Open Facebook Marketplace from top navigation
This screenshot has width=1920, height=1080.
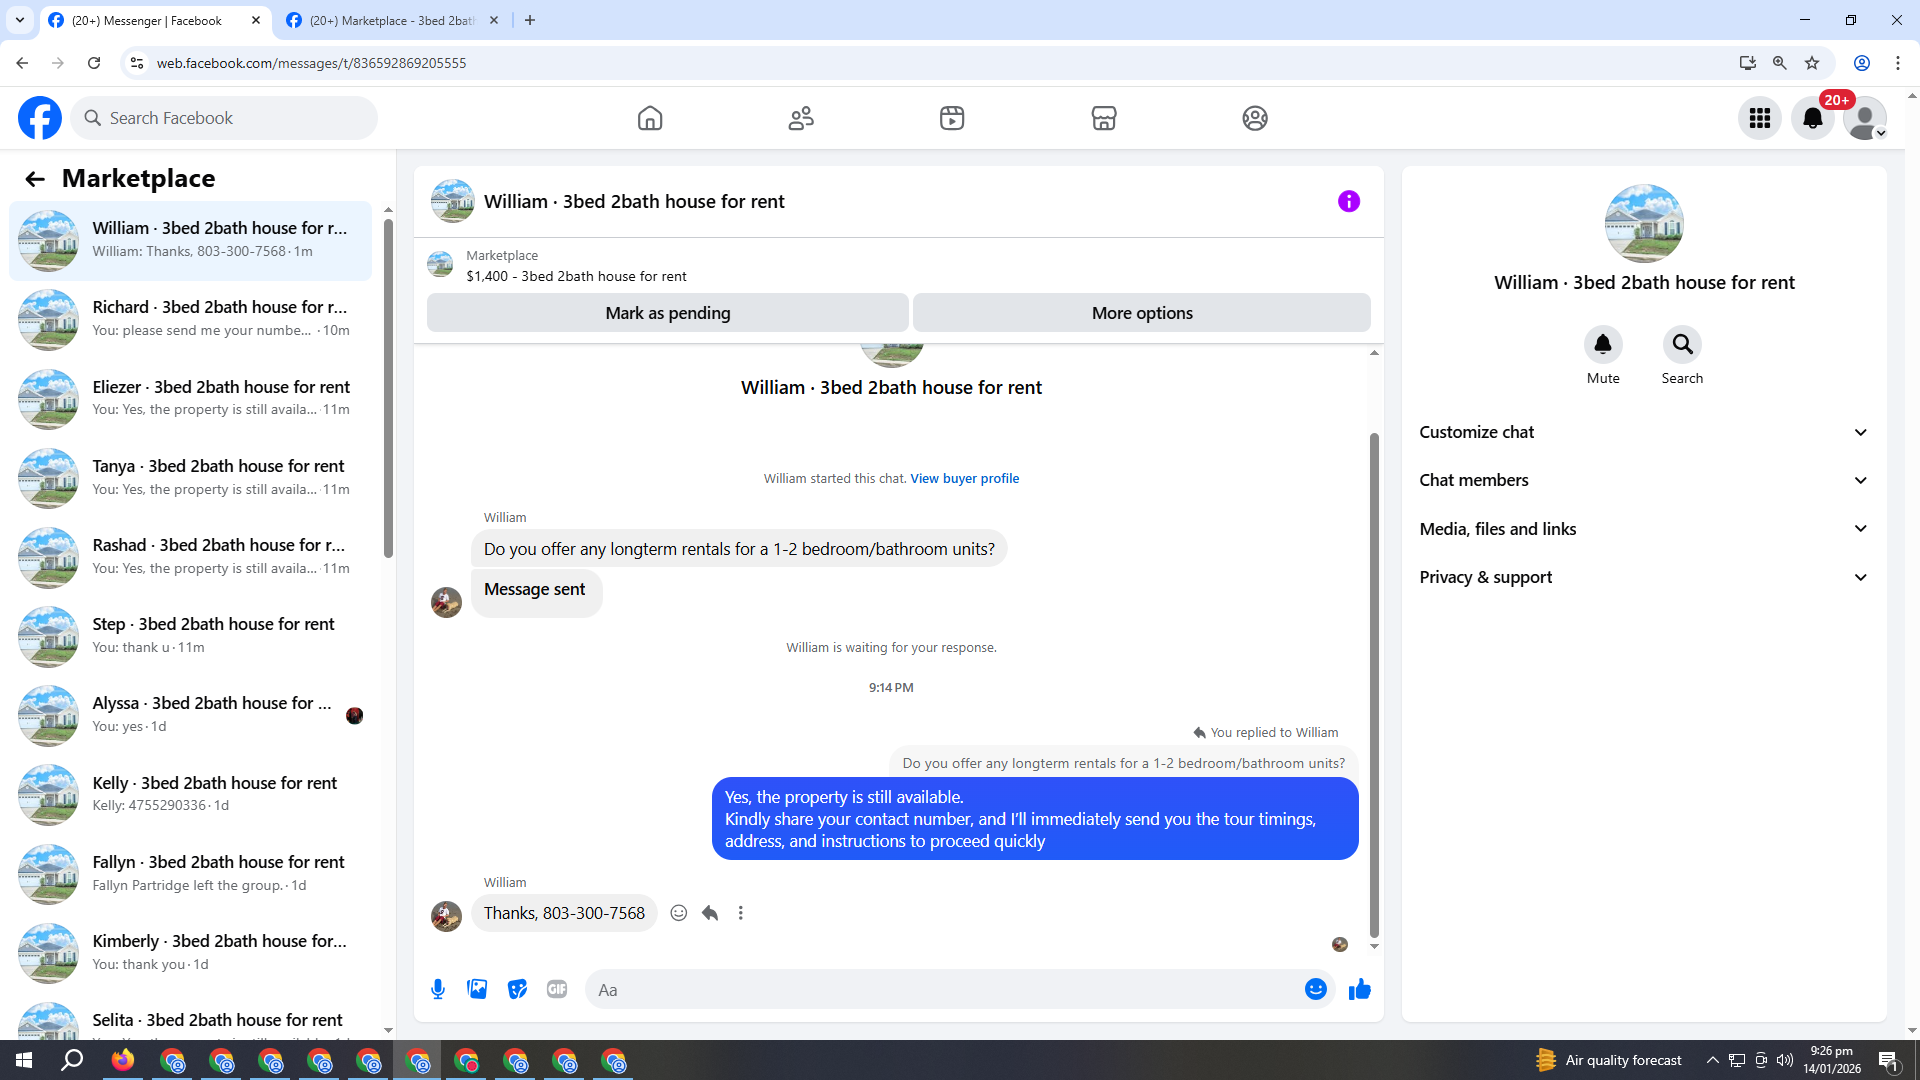point(1103,118)
